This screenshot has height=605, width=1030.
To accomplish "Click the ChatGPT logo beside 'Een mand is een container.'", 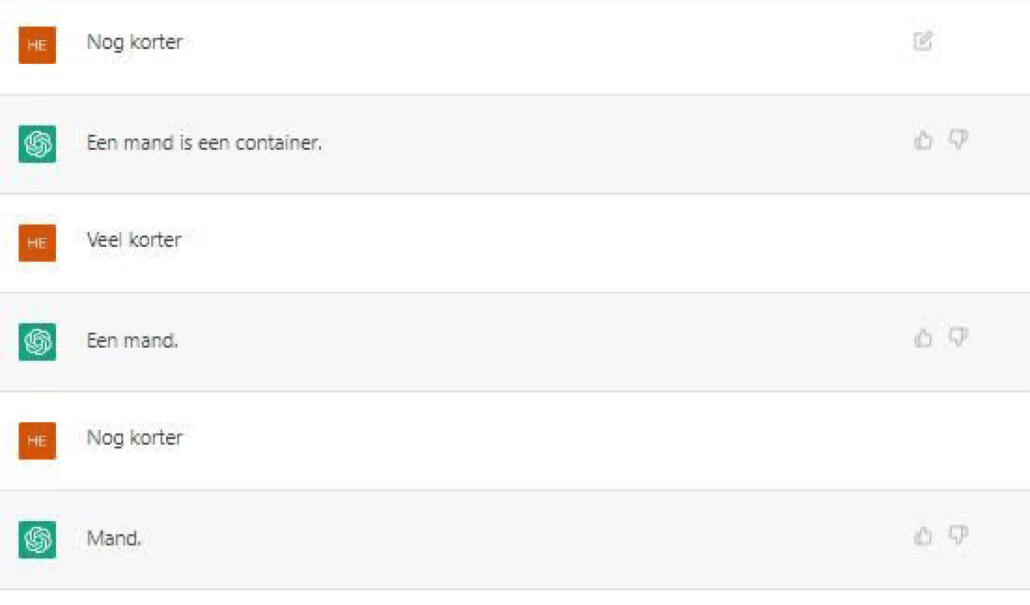I will pyautogui.click(x=38, y=144).
